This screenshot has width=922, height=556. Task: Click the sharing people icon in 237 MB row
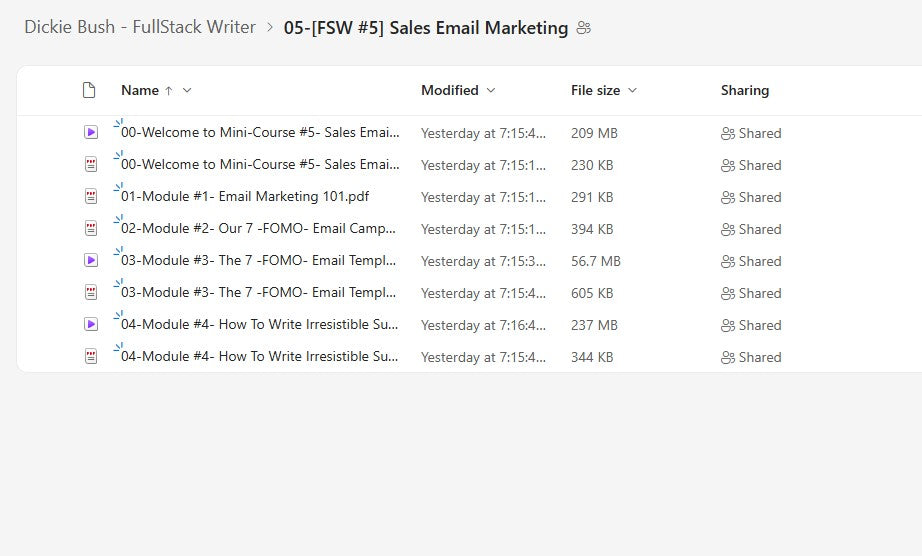727,326
